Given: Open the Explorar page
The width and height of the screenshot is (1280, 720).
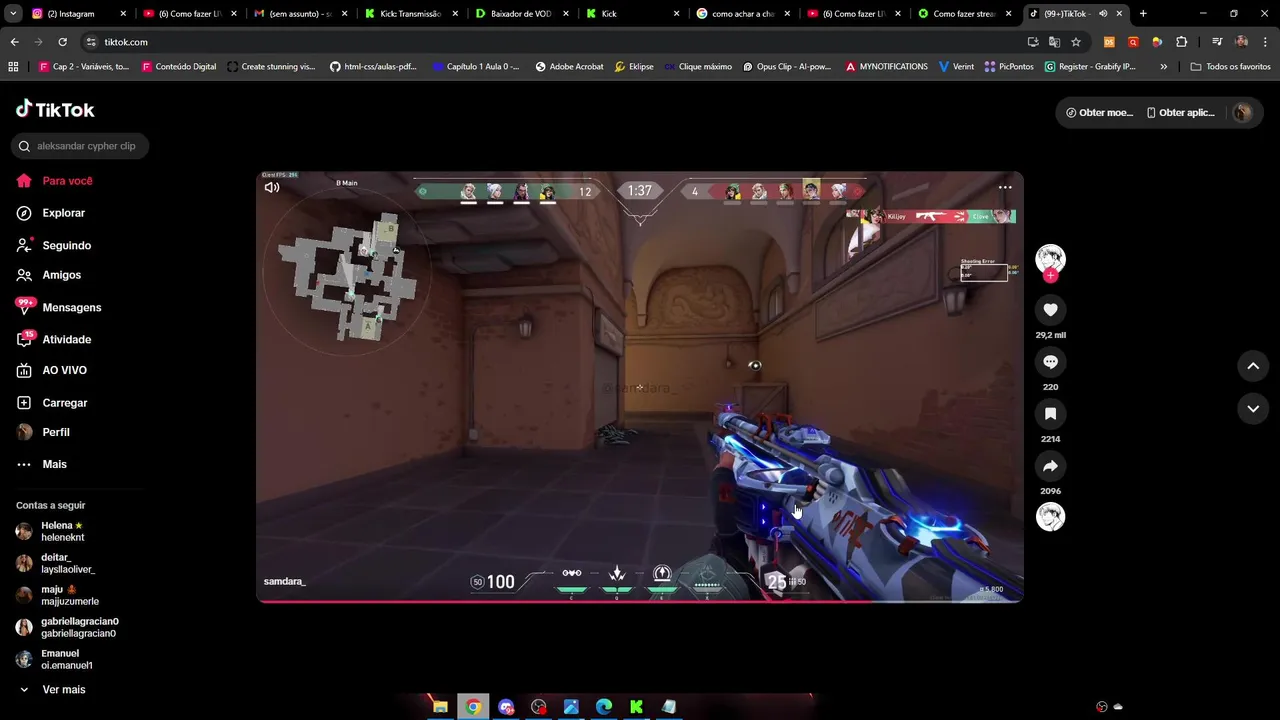Looking at the screenshot, I should click(x=51, y=213).
